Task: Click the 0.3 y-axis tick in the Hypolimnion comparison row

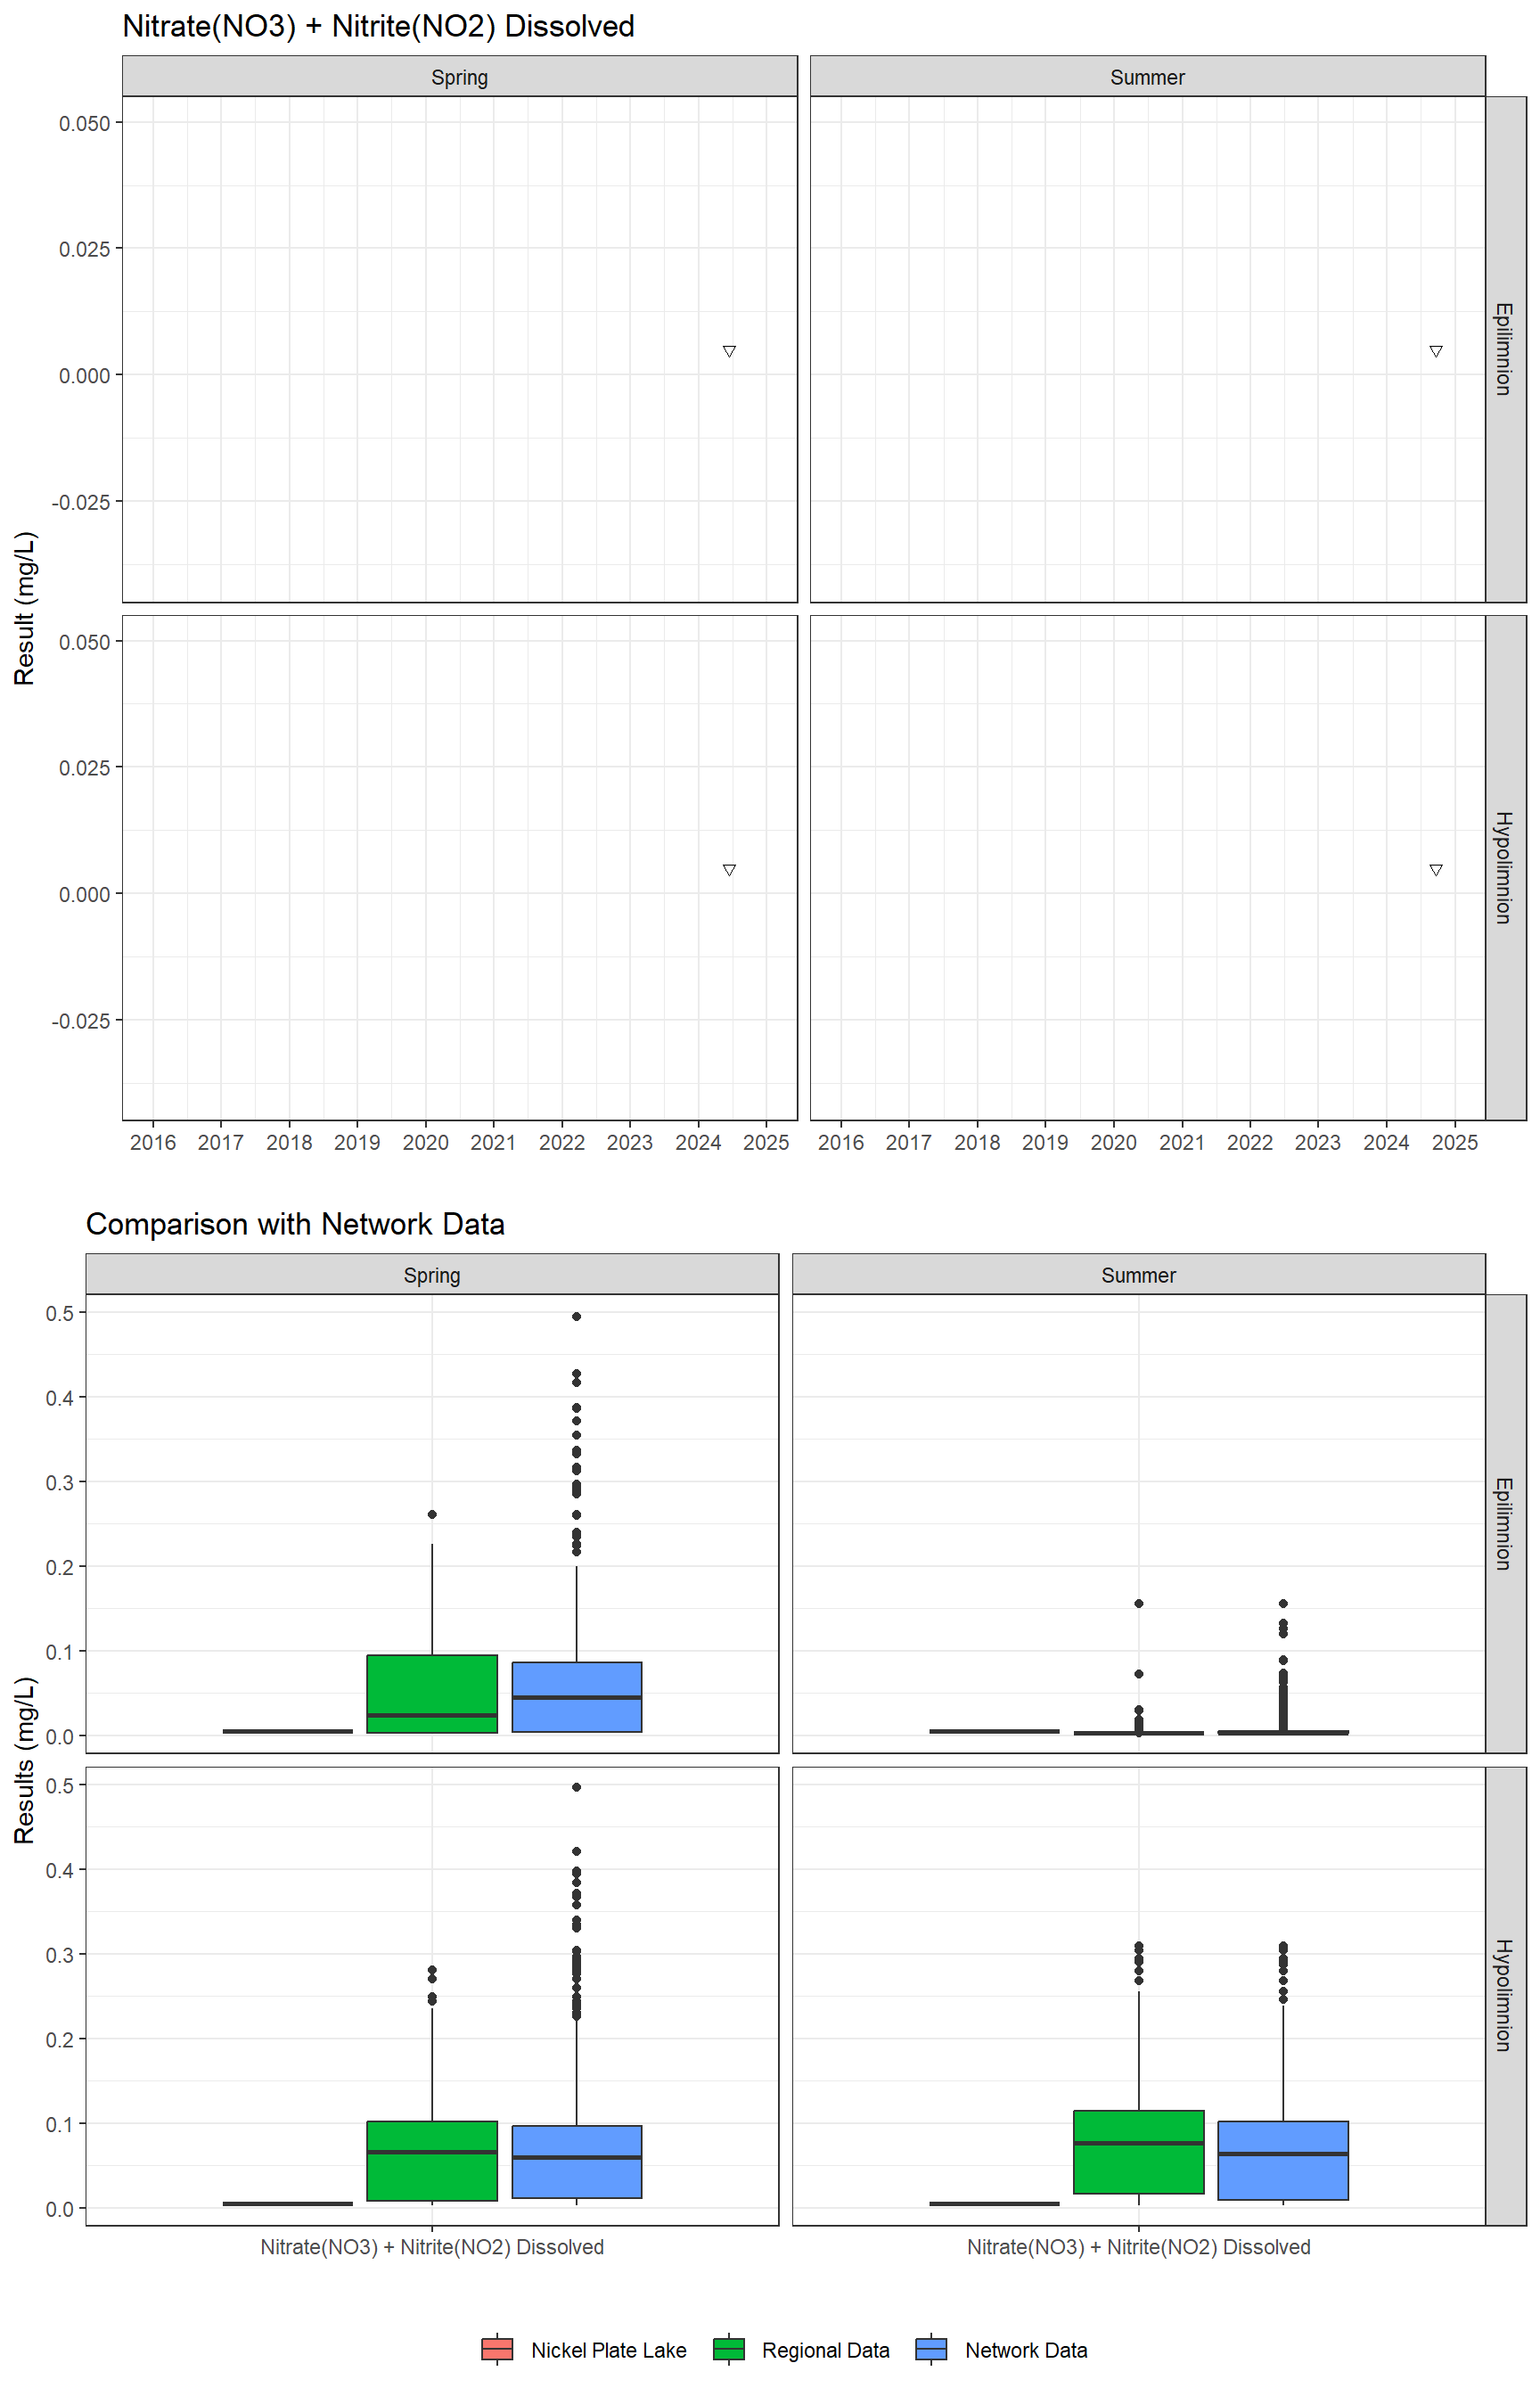Action: (x=60, y=1955)
